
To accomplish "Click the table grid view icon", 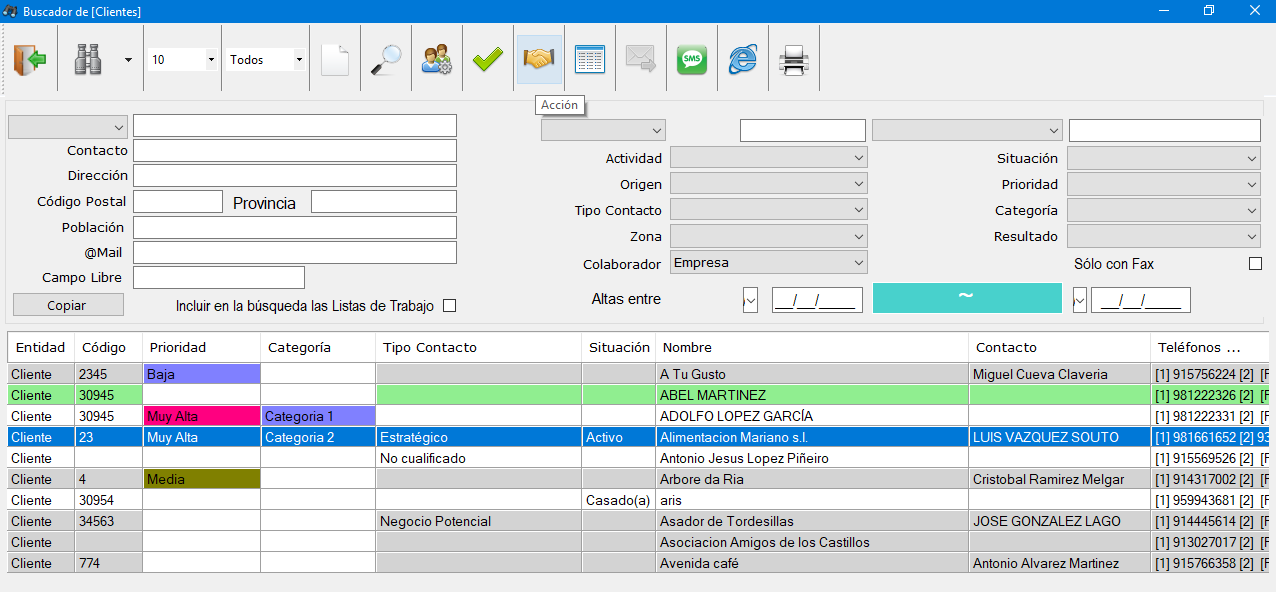I will [590, 60].
